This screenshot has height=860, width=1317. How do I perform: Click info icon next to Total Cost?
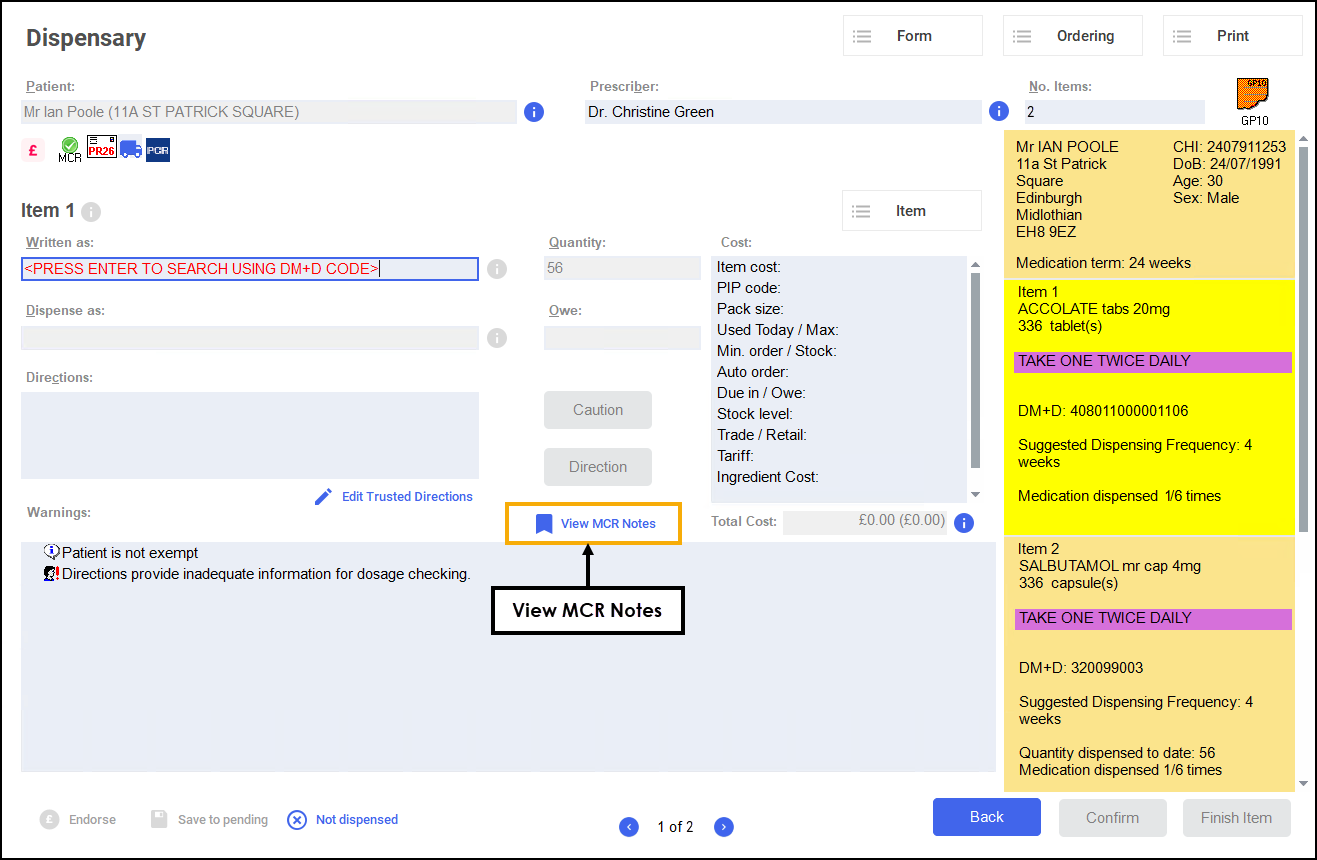pos(964,522)
